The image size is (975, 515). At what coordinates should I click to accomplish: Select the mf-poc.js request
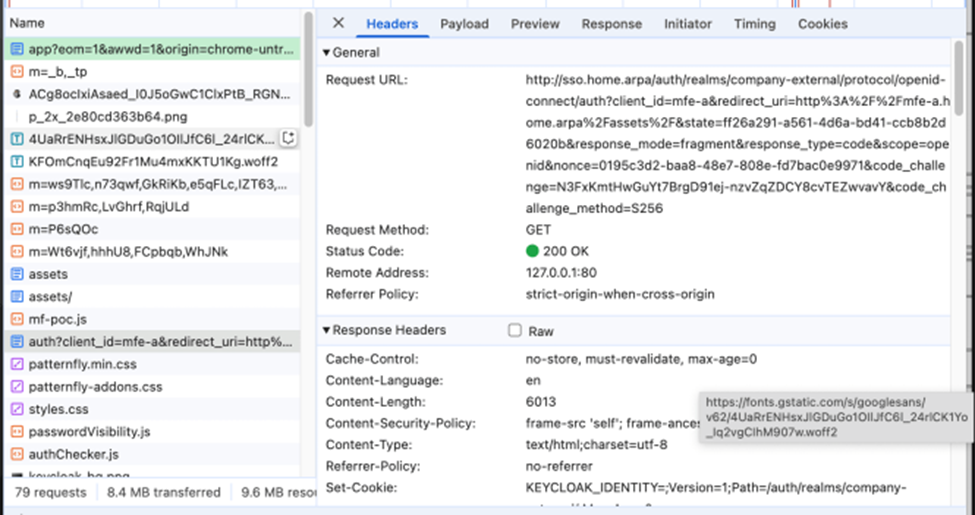pyautogui.click(x=152, y=319)
